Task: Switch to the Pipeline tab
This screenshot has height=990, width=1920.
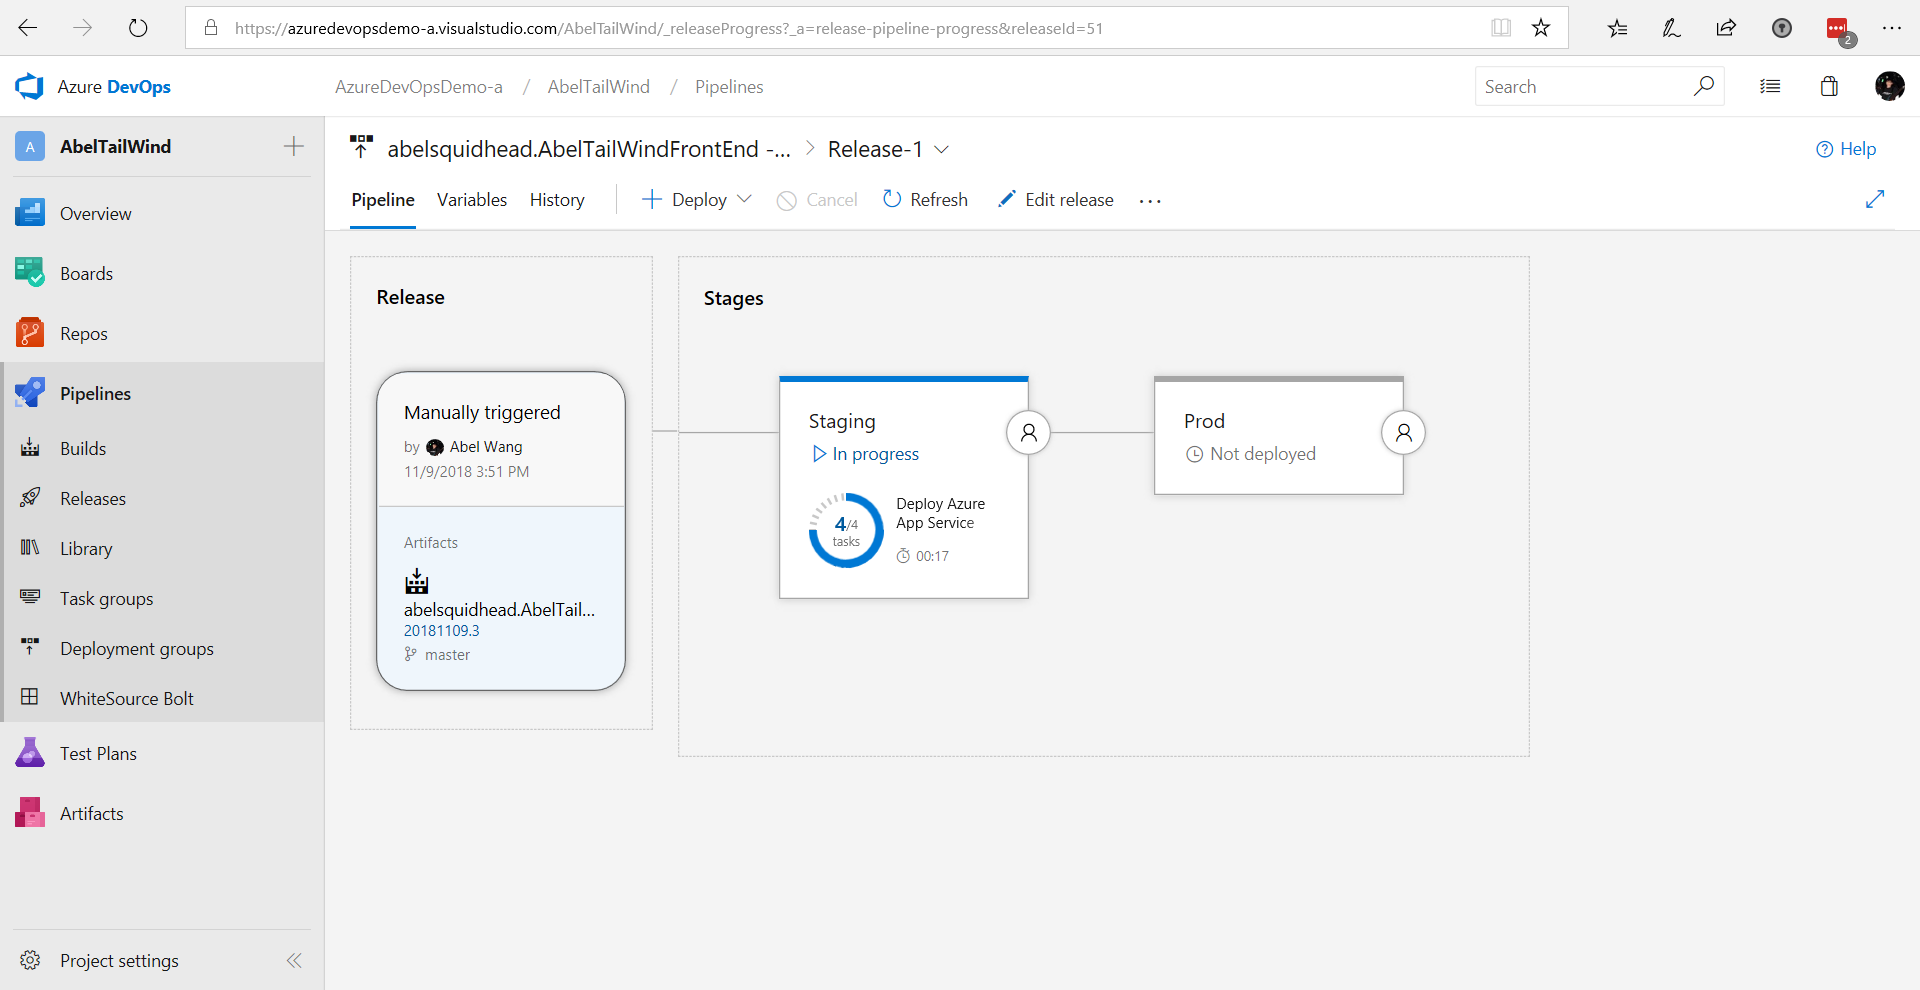Action: tap(383, 200)
